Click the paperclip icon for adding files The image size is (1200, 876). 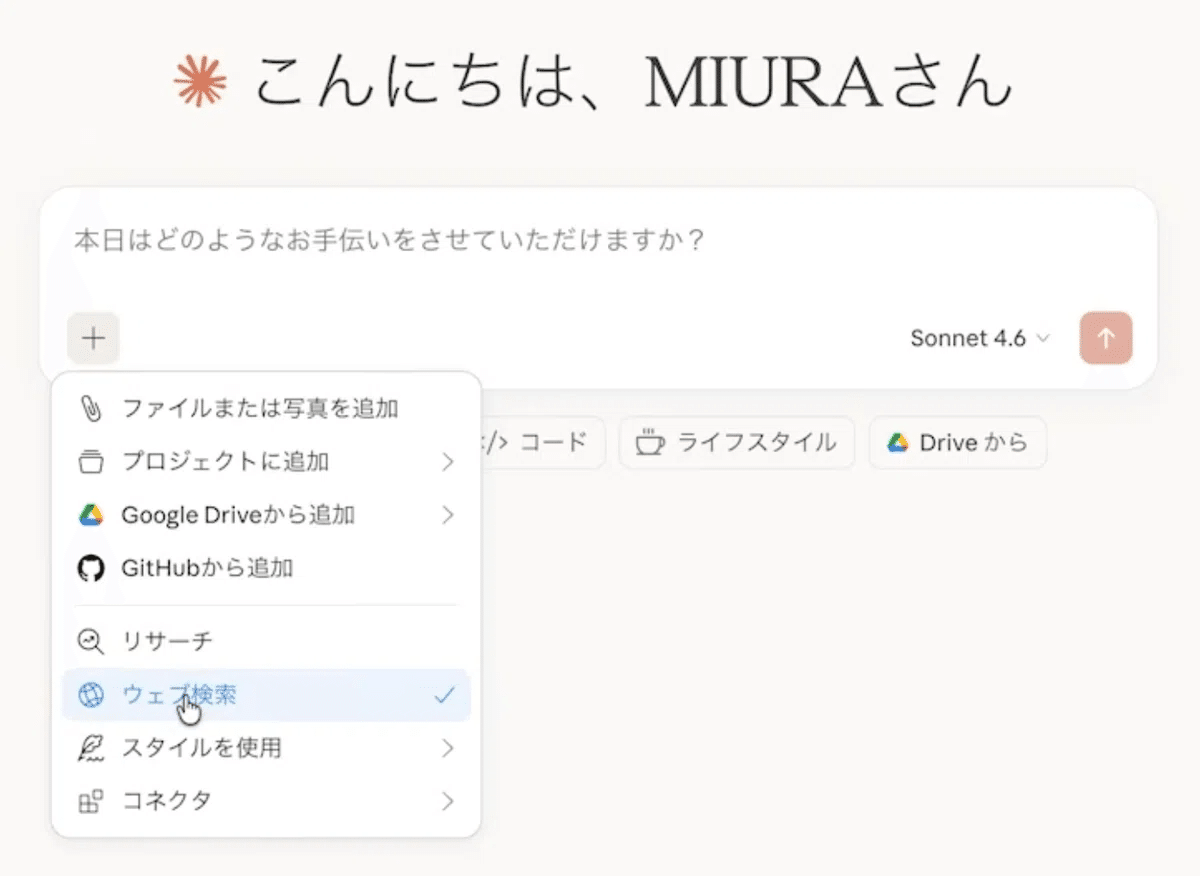[x=91, y=408]
